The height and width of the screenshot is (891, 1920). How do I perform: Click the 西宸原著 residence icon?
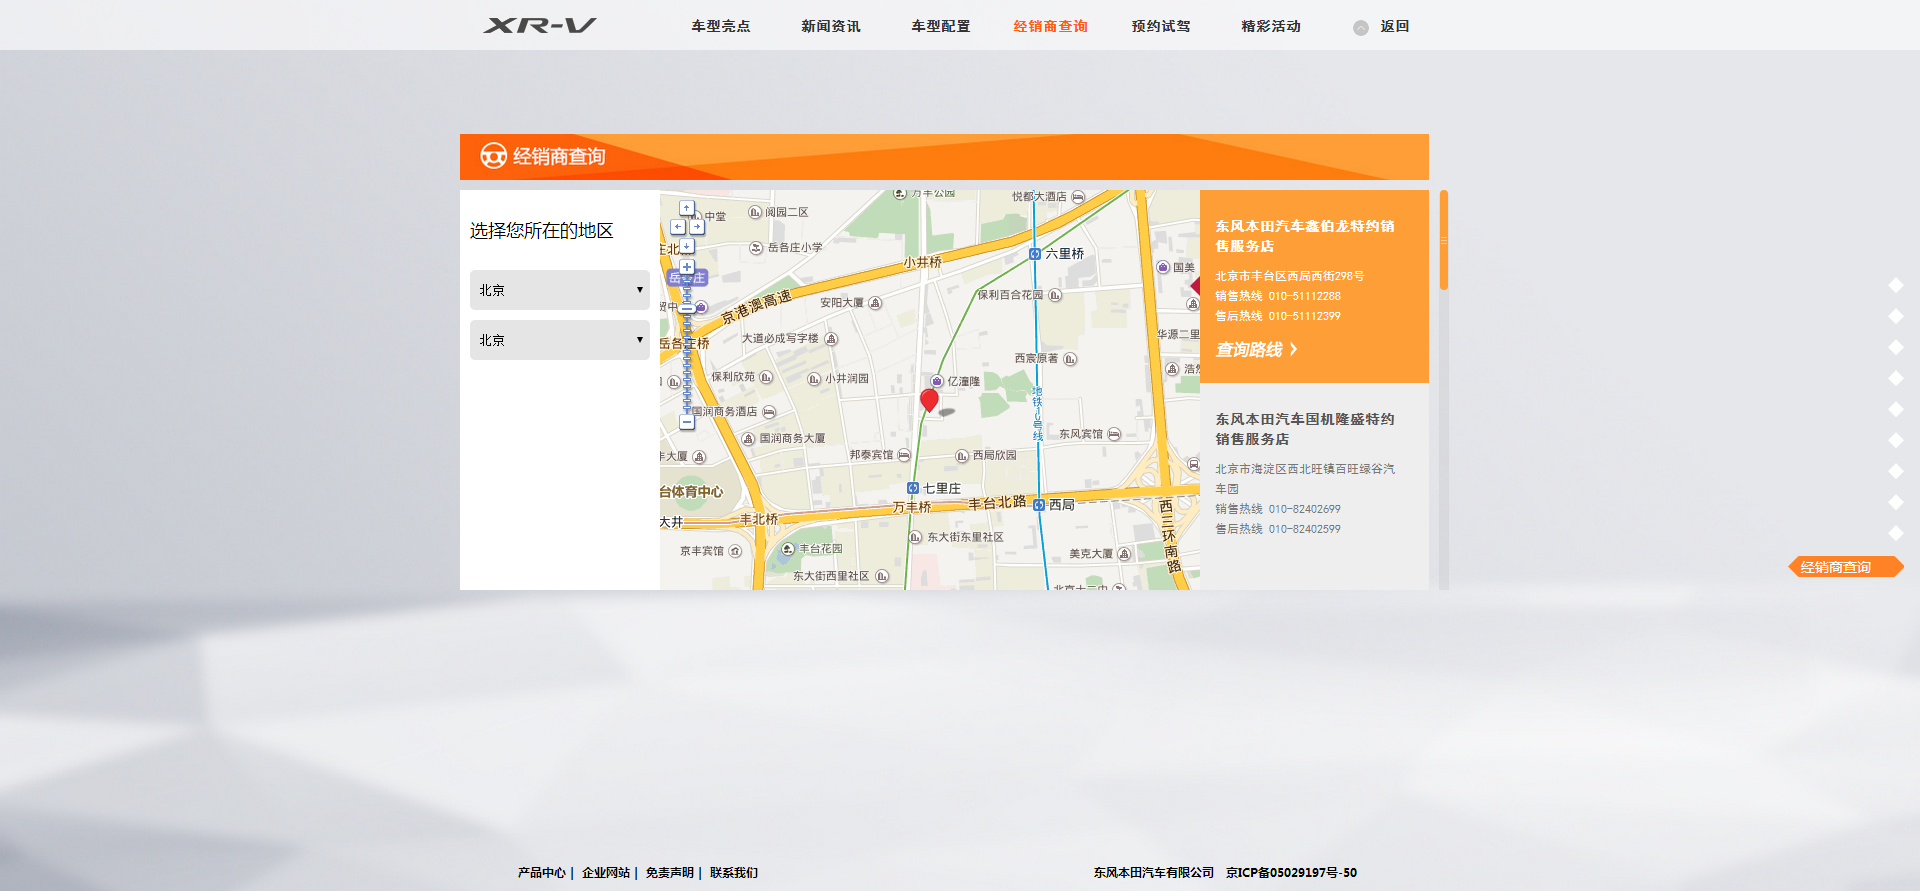pyautogui.click(x=1070, y=359)
